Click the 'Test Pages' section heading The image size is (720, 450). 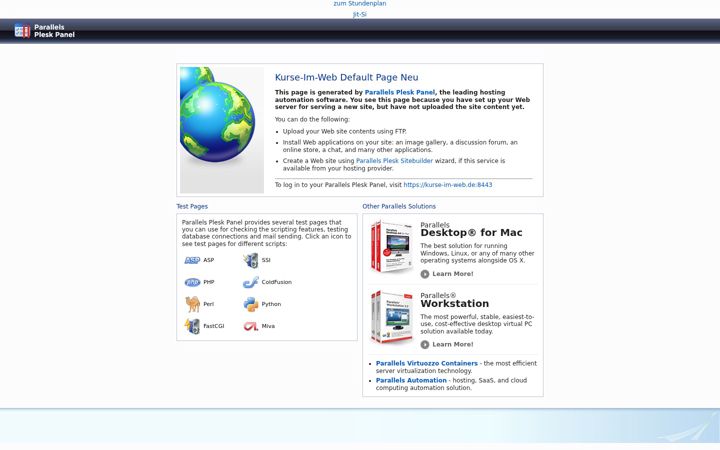tap(192, 206)
